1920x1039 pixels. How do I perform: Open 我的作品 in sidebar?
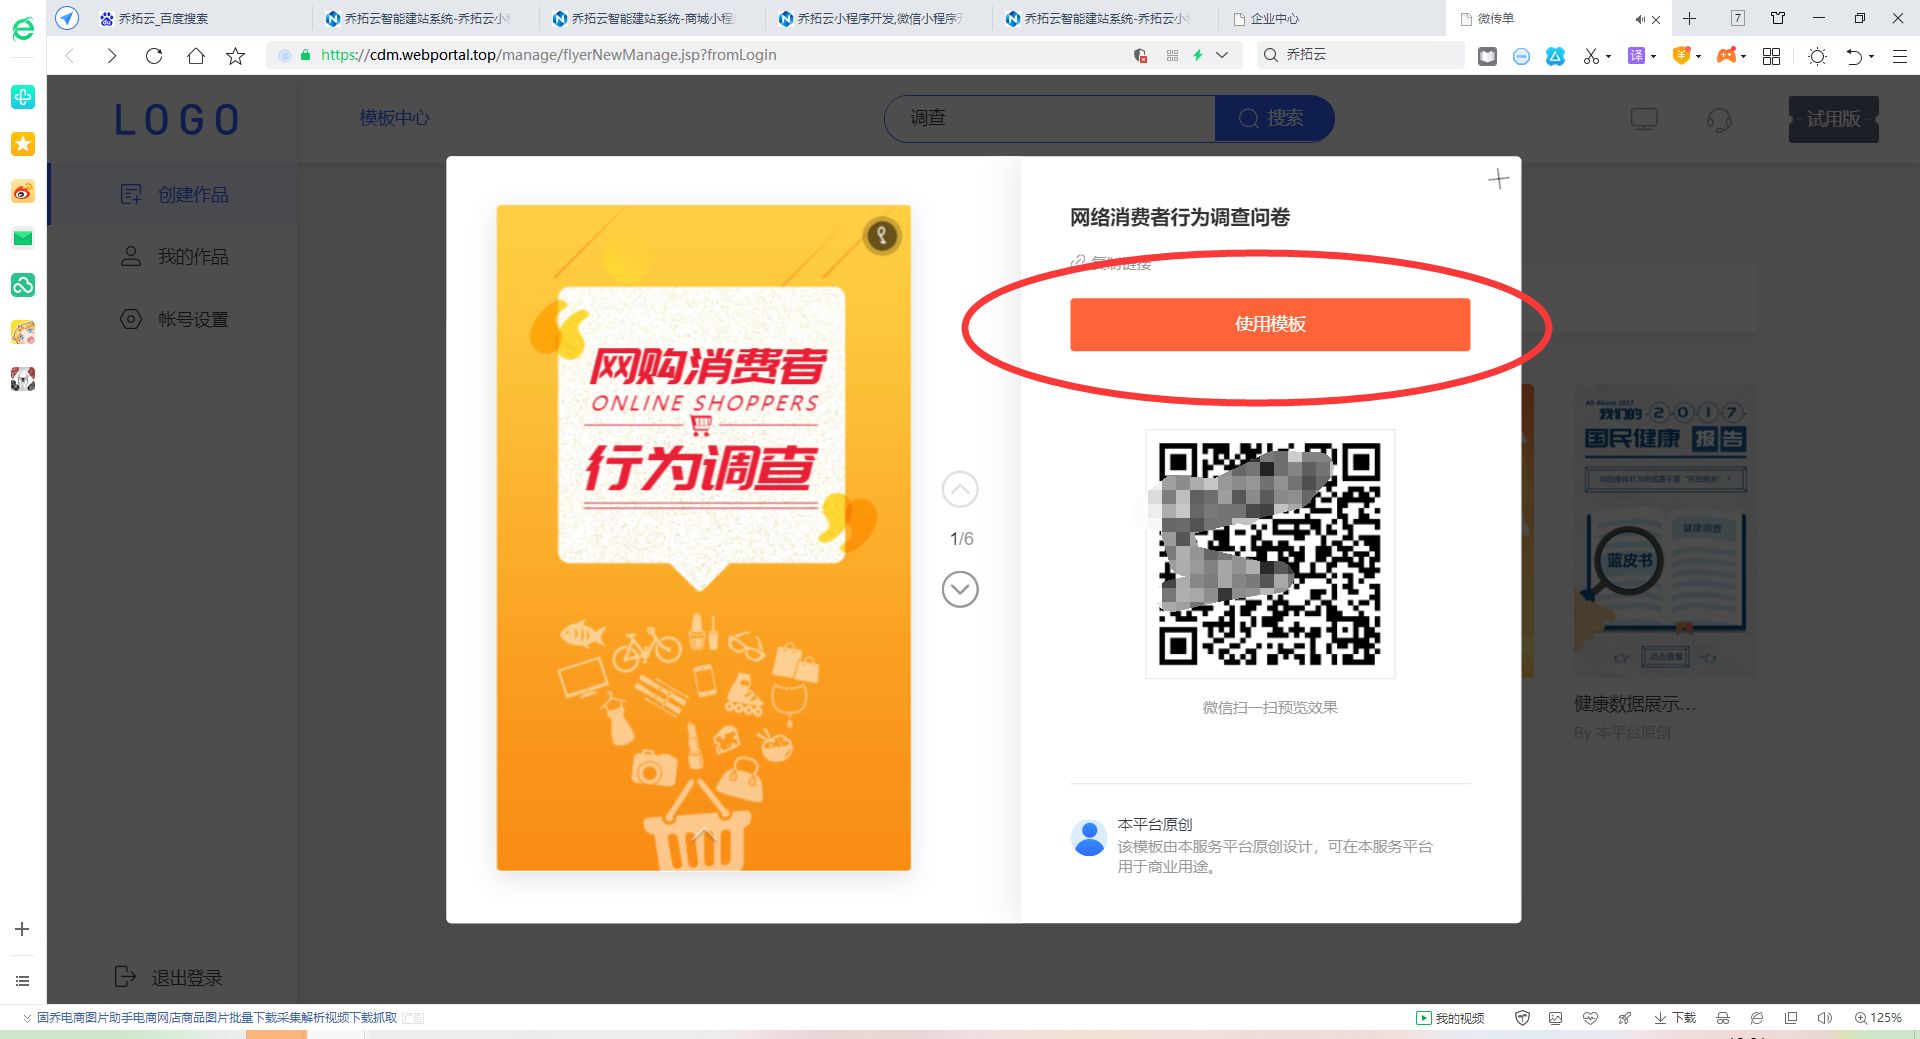173,257
